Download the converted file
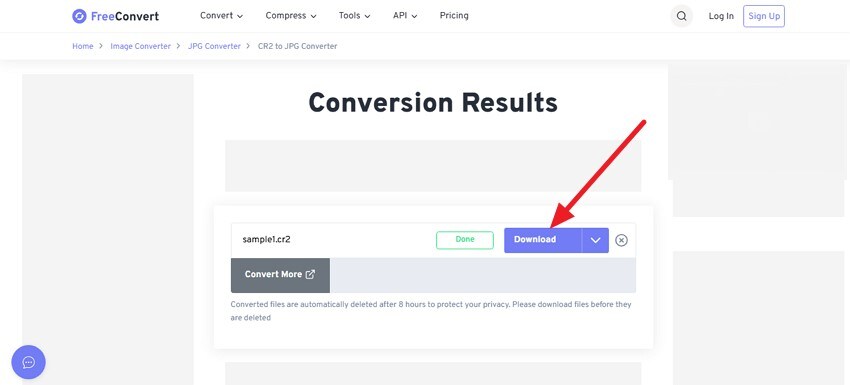This screenshot has height=385, width=850. coord(543,240)
